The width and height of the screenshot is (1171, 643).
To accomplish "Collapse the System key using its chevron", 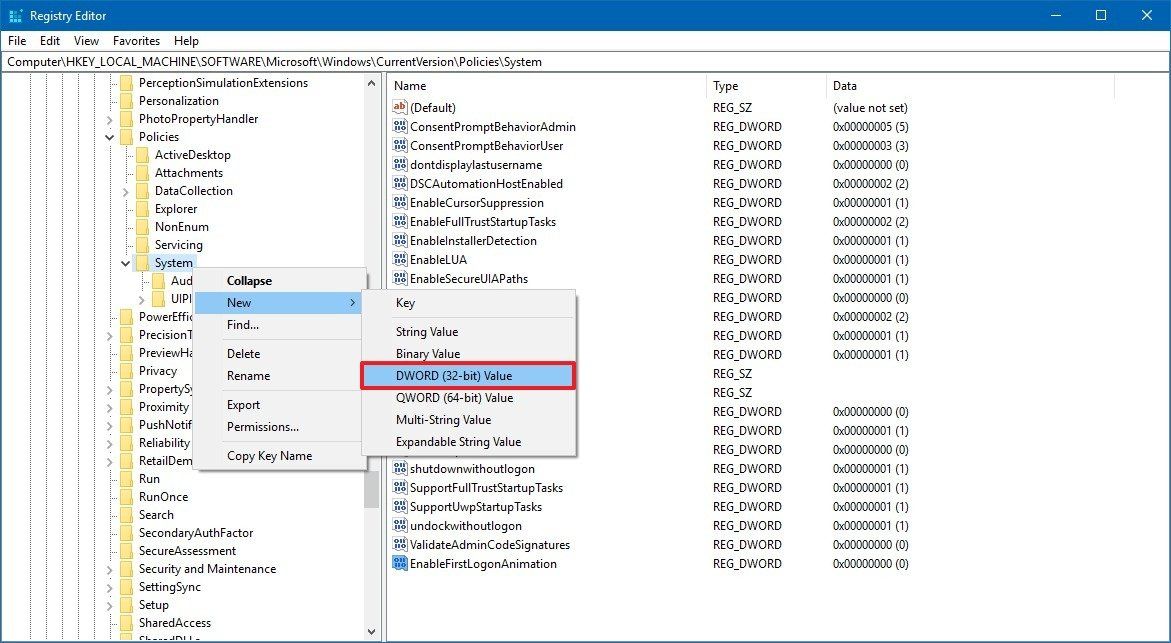I will (124, 263).
